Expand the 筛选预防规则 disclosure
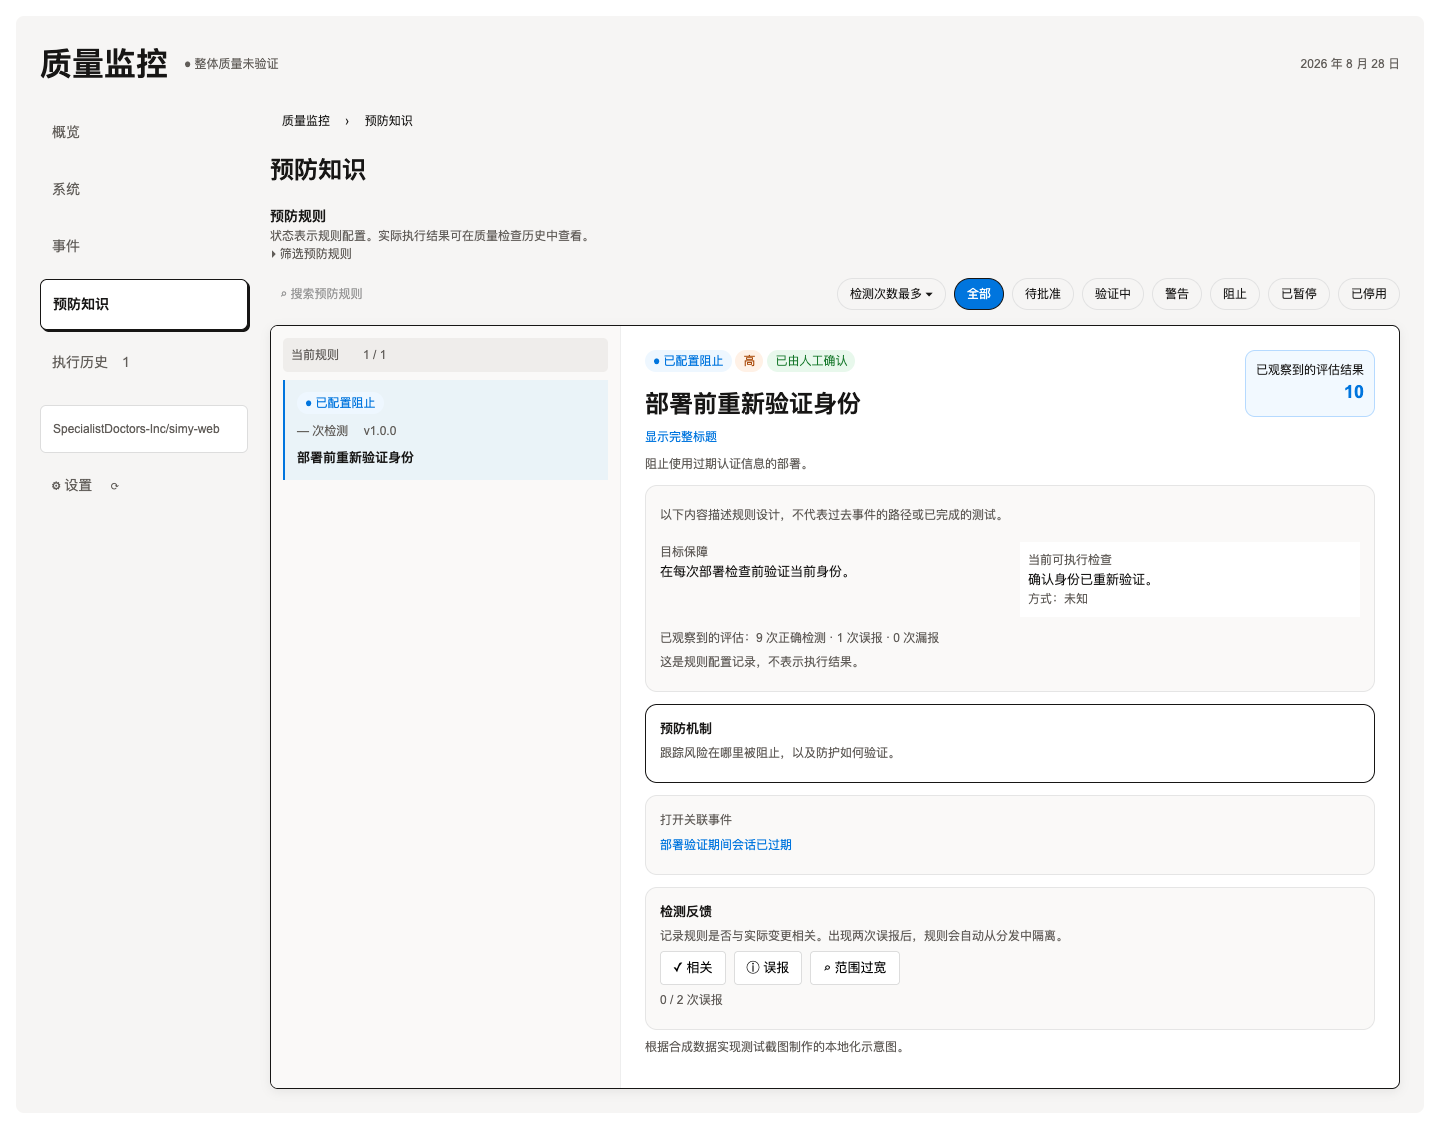Image resolution: width=1440 pixels, height=1129 pixels. (x=311, y=254)
